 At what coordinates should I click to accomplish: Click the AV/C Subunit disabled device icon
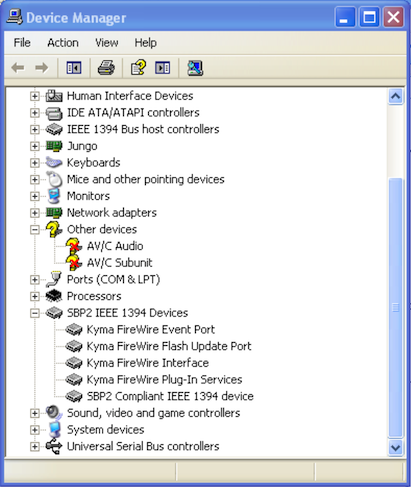(74, 263)
